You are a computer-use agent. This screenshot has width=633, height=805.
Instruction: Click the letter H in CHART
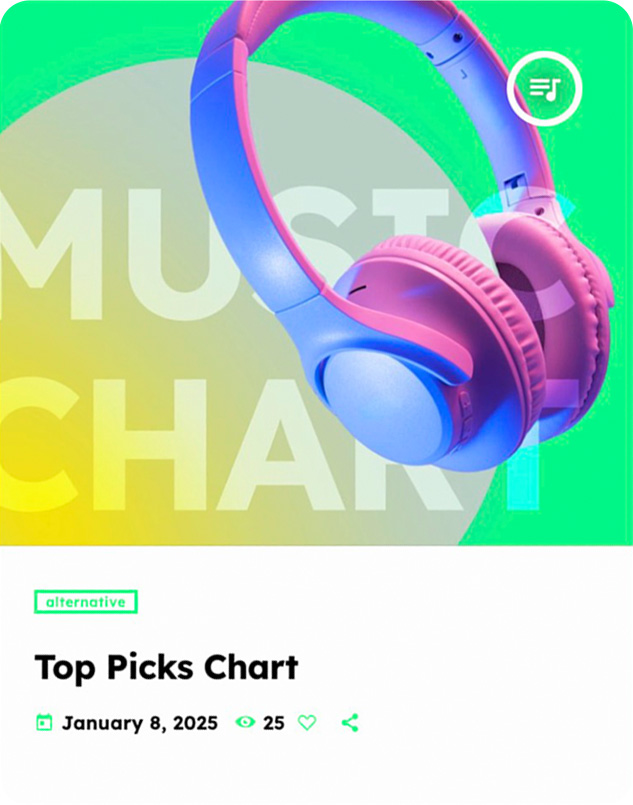pos(149,444)
